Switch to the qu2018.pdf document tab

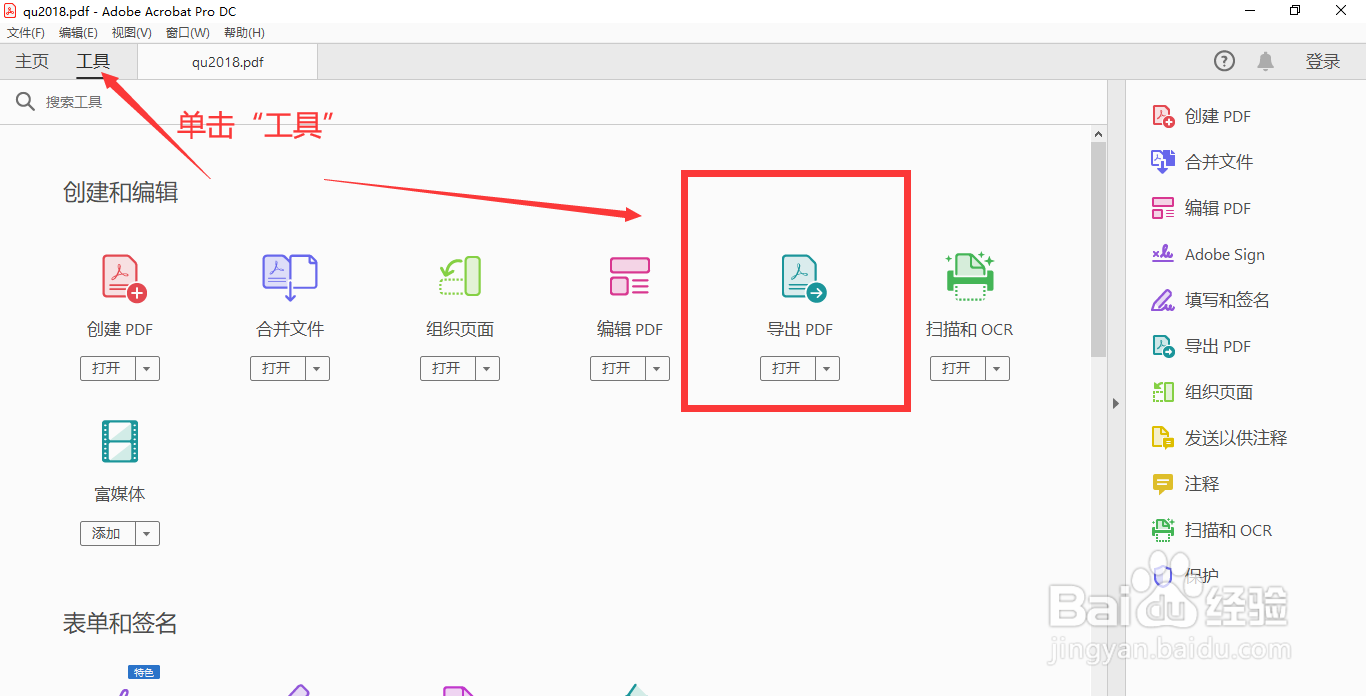click(x=228, y=61)
